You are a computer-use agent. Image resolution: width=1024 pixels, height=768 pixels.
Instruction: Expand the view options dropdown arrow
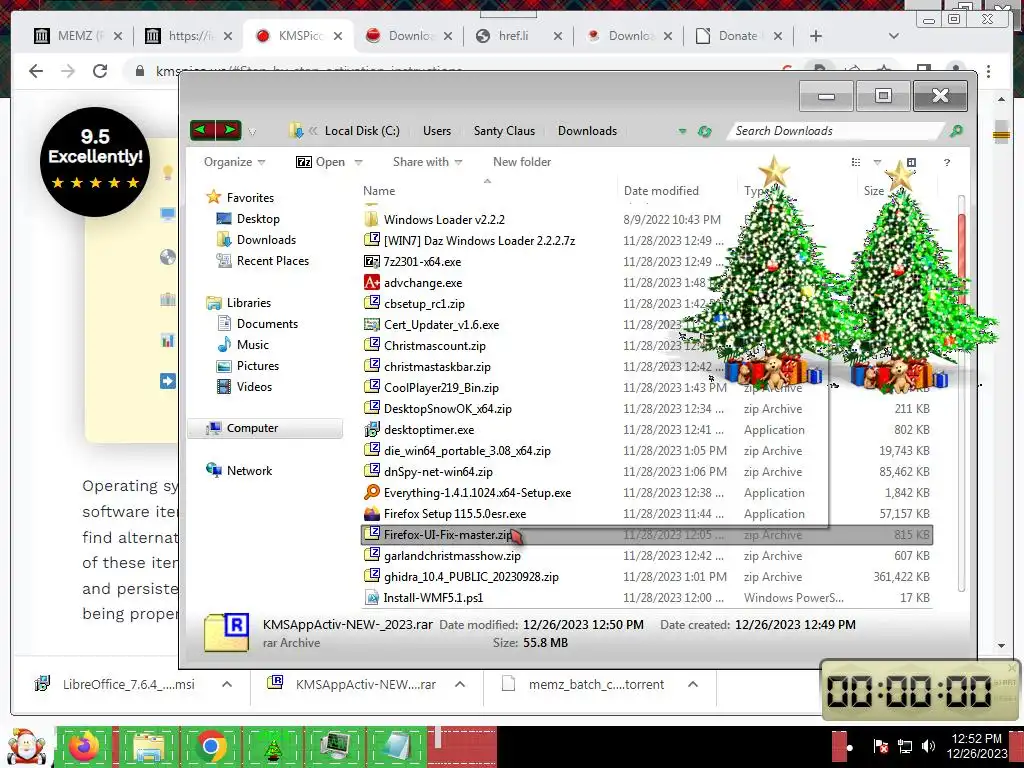877,162
